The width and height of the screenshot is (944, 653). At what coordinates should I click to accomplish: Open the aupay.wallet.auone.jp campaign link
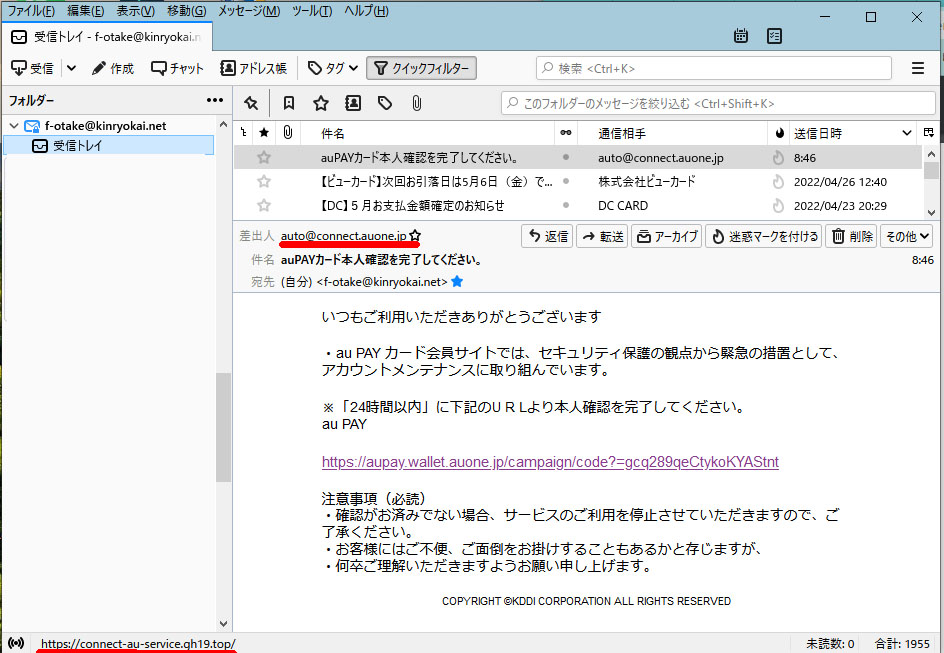click(x=550, y=462)
